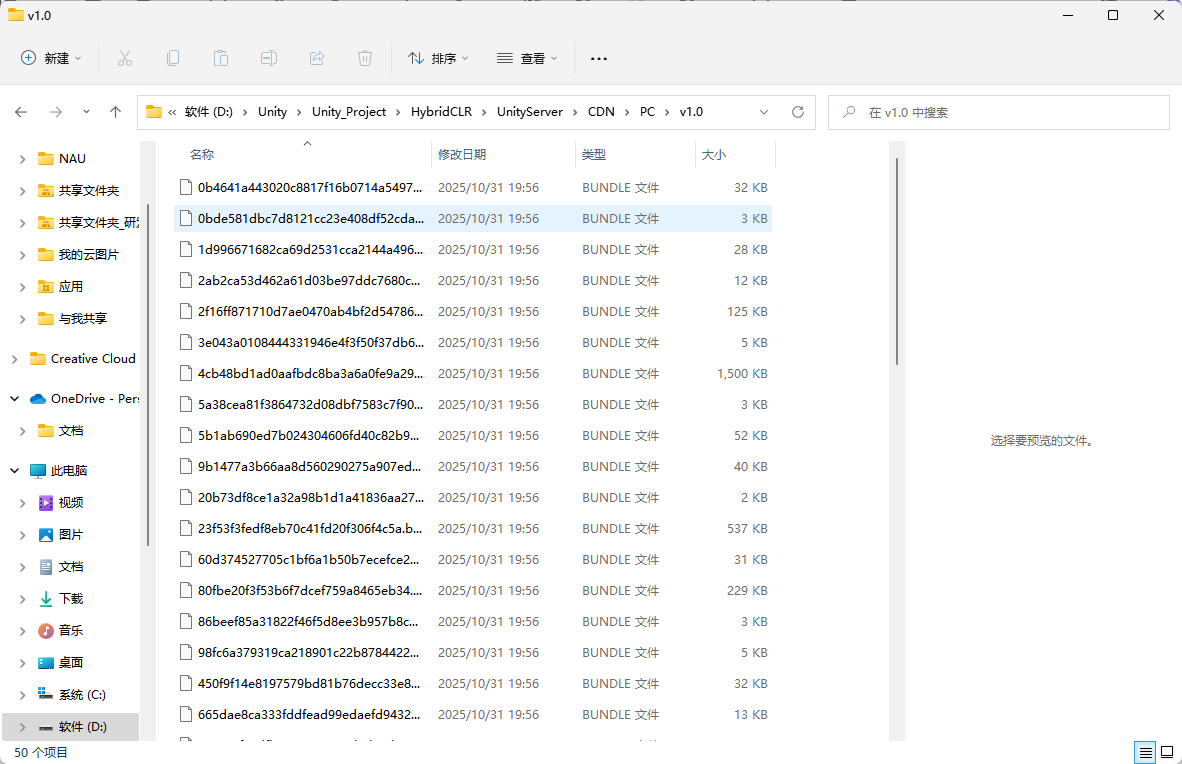Select 应用 folder in sidebar
Image resolution: width=1182 pixels, height=764 pixels.
click(60, 287)
